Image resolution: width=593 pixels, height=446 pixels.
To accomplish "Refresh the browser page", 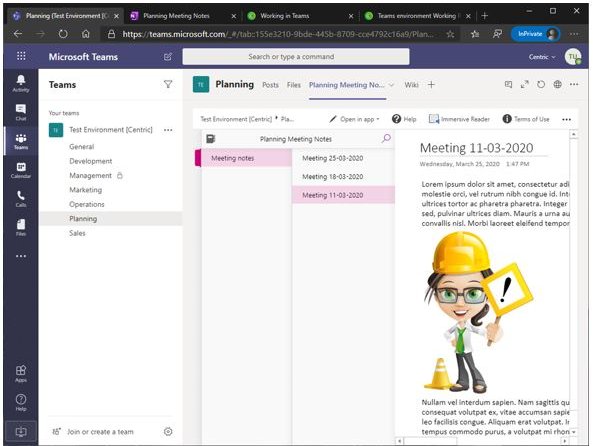I will [63, 34].
